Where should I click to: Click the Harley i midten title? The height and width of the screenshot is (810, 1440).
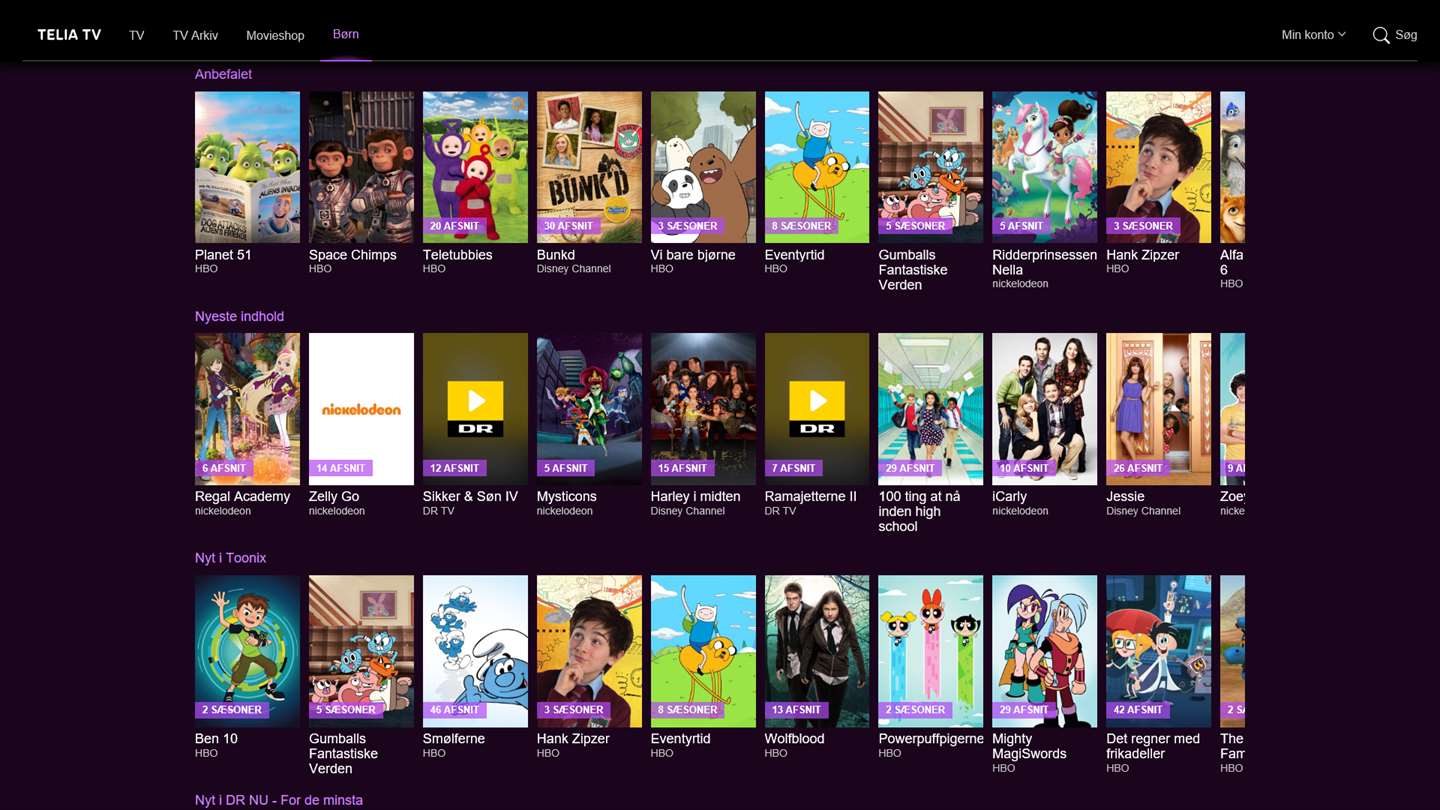pyautogui.click(x=696, y=497)
